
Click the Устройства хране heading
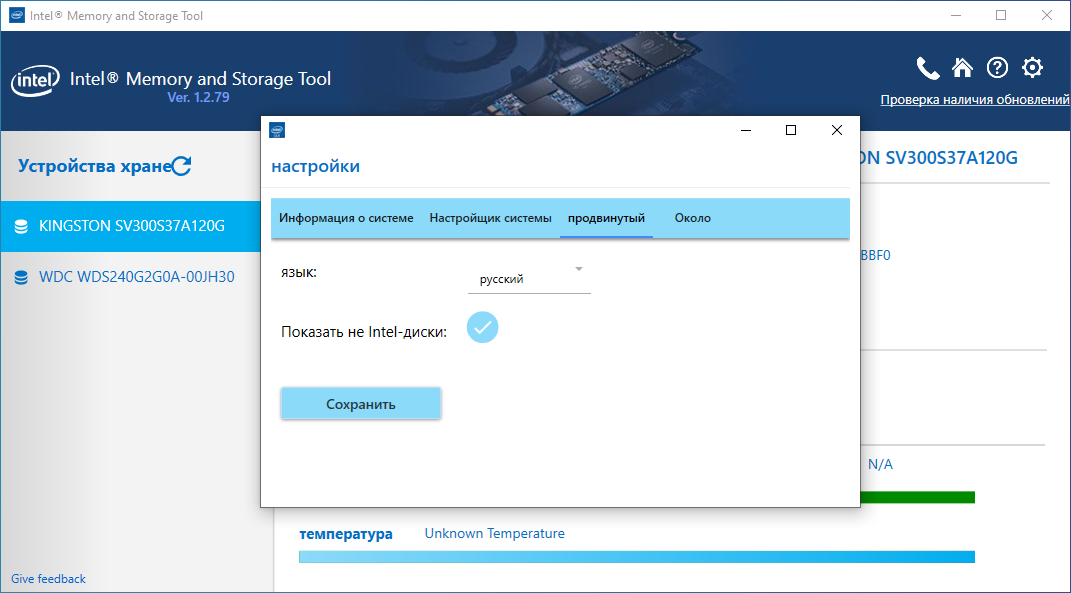[x=94, y=166]
